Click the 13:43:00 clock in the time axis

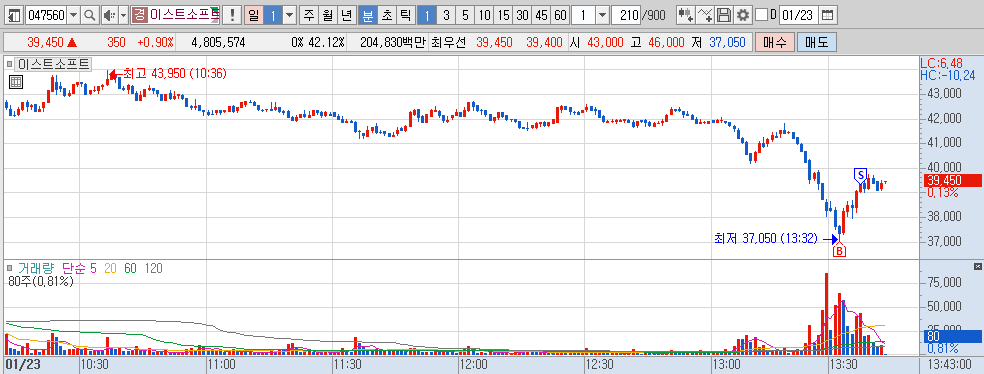click(950, 365)
